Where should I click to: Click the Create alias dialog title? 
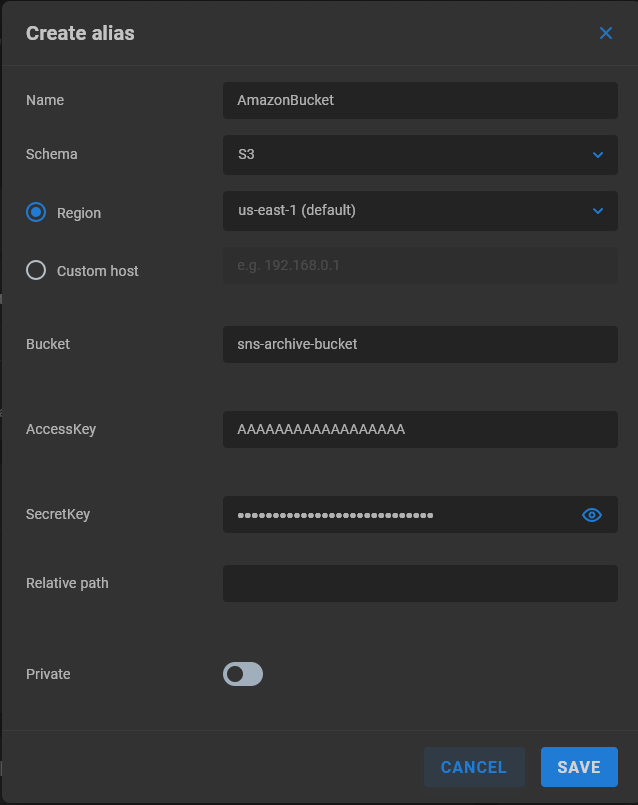click(80, 33)
